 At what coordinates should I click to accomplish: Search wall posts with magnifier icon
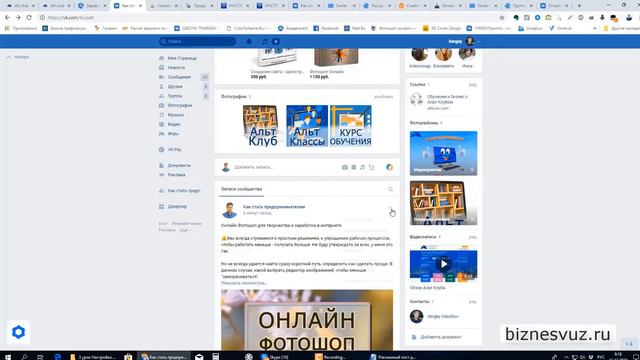(391, 189)
